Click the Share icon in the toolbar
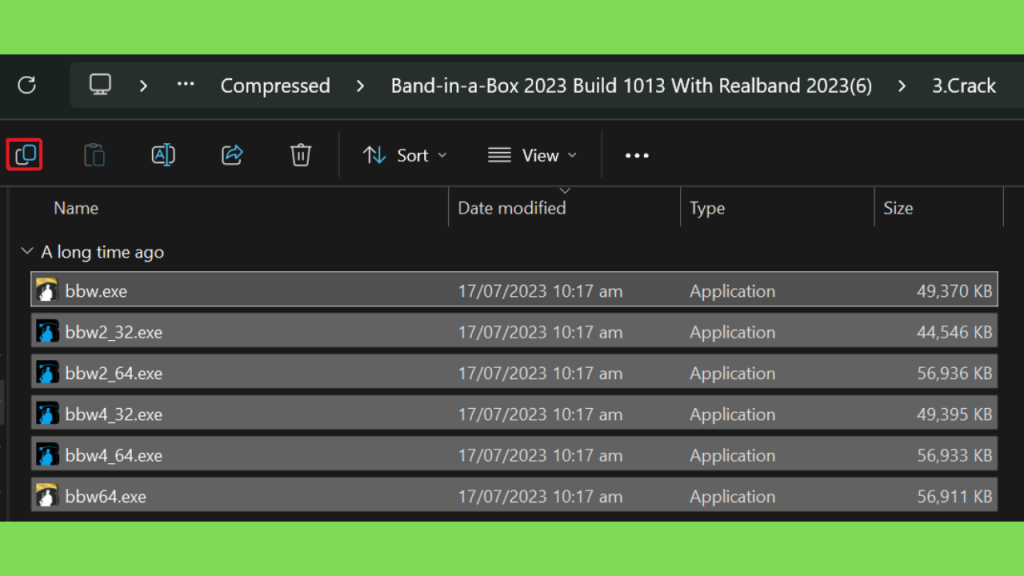The image size is (1024, 576). tap(232, 155)
